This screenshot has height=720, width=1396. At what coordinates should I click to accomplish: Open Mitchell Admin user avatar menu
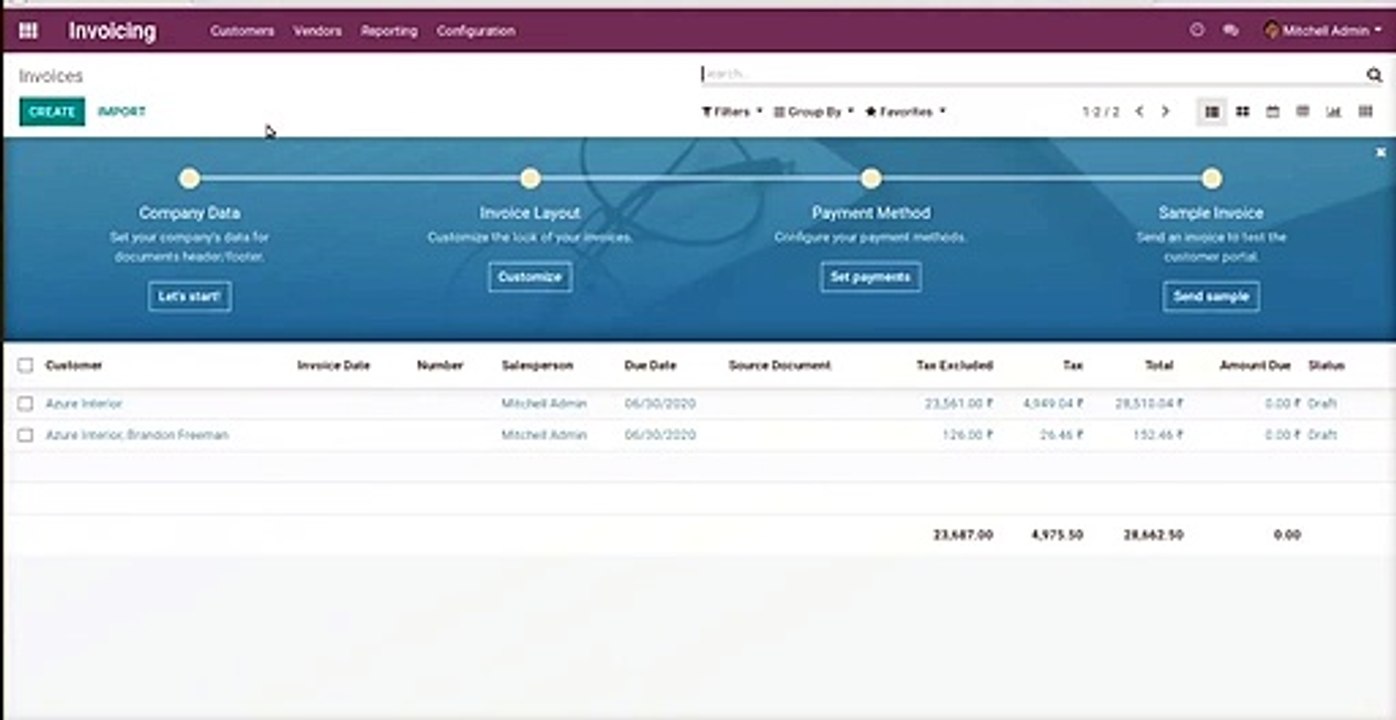coord(1322,31)
